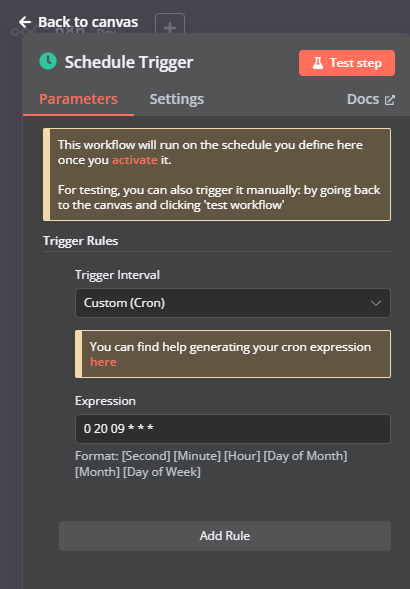Run the Test step button
Image resolution: width=410 pixels, height=589 pixels.
pos(347,63)
